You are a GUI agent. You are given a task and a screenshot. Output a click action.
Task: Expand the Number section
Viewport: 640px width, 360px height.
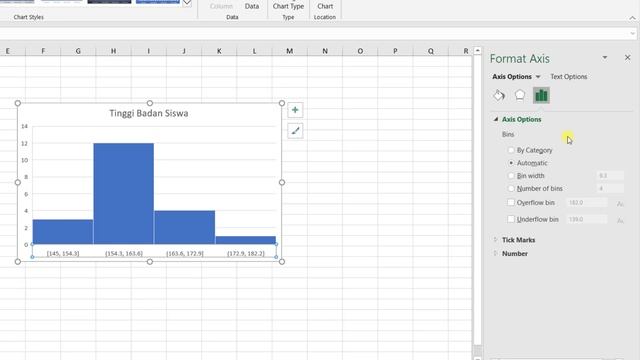[496, 253]
